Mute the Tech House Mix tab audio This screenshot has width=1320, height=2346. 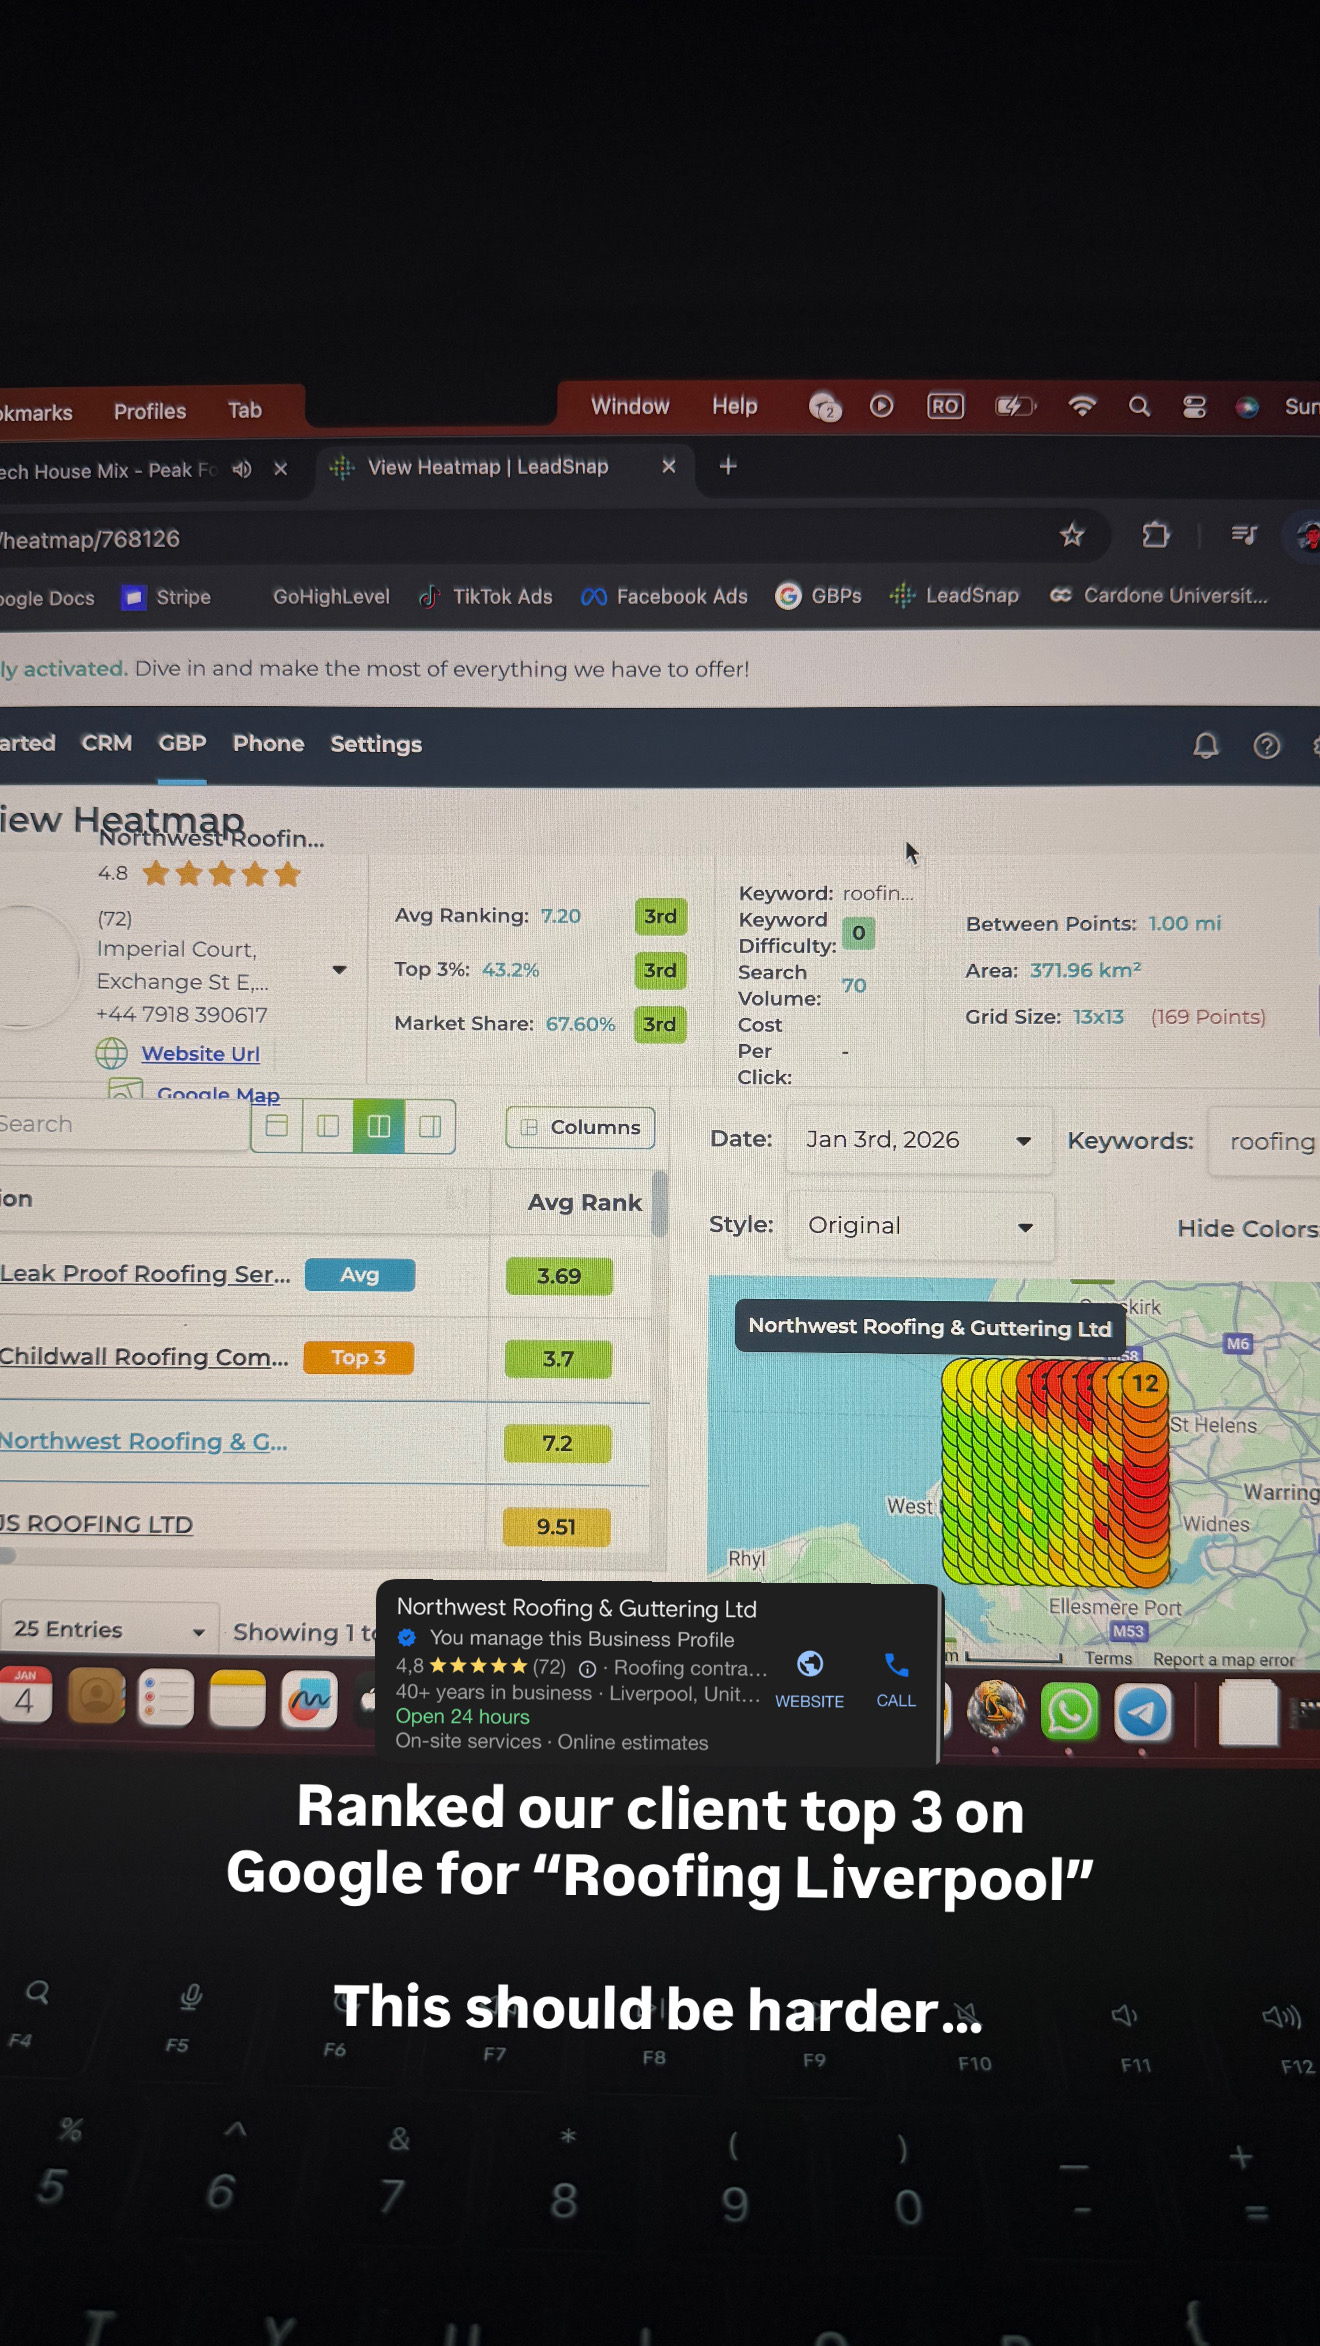pyautogui.click(x=242, y=469)
